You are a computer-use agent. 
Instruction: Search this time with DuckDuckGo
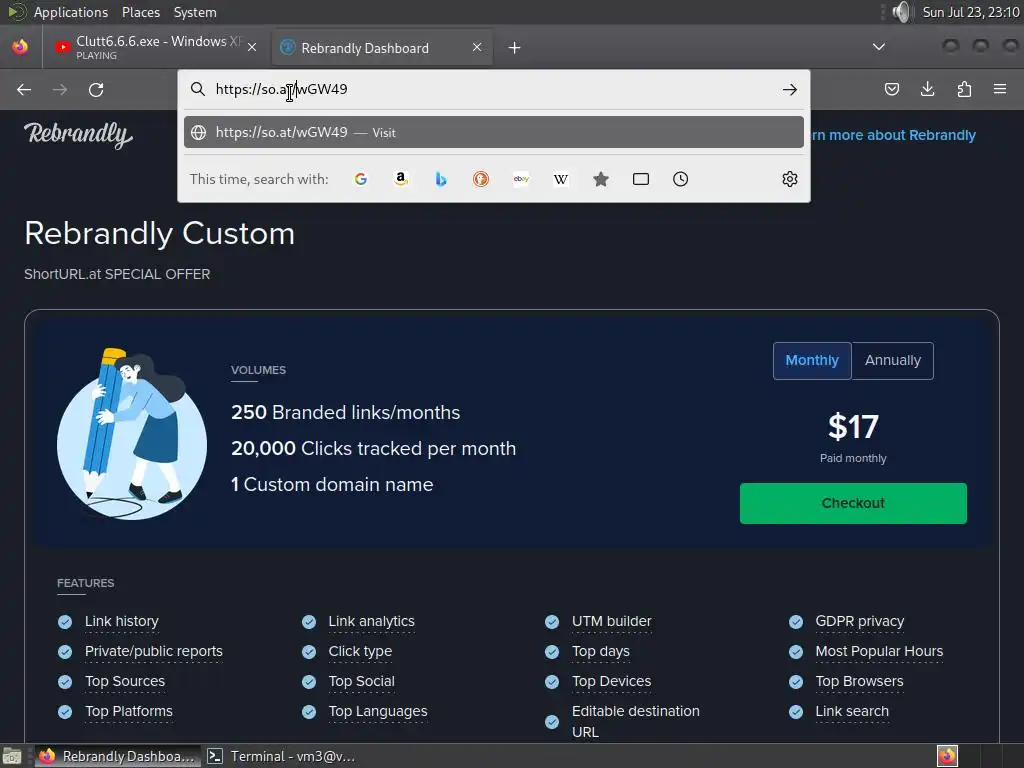[x=481, y=179]
